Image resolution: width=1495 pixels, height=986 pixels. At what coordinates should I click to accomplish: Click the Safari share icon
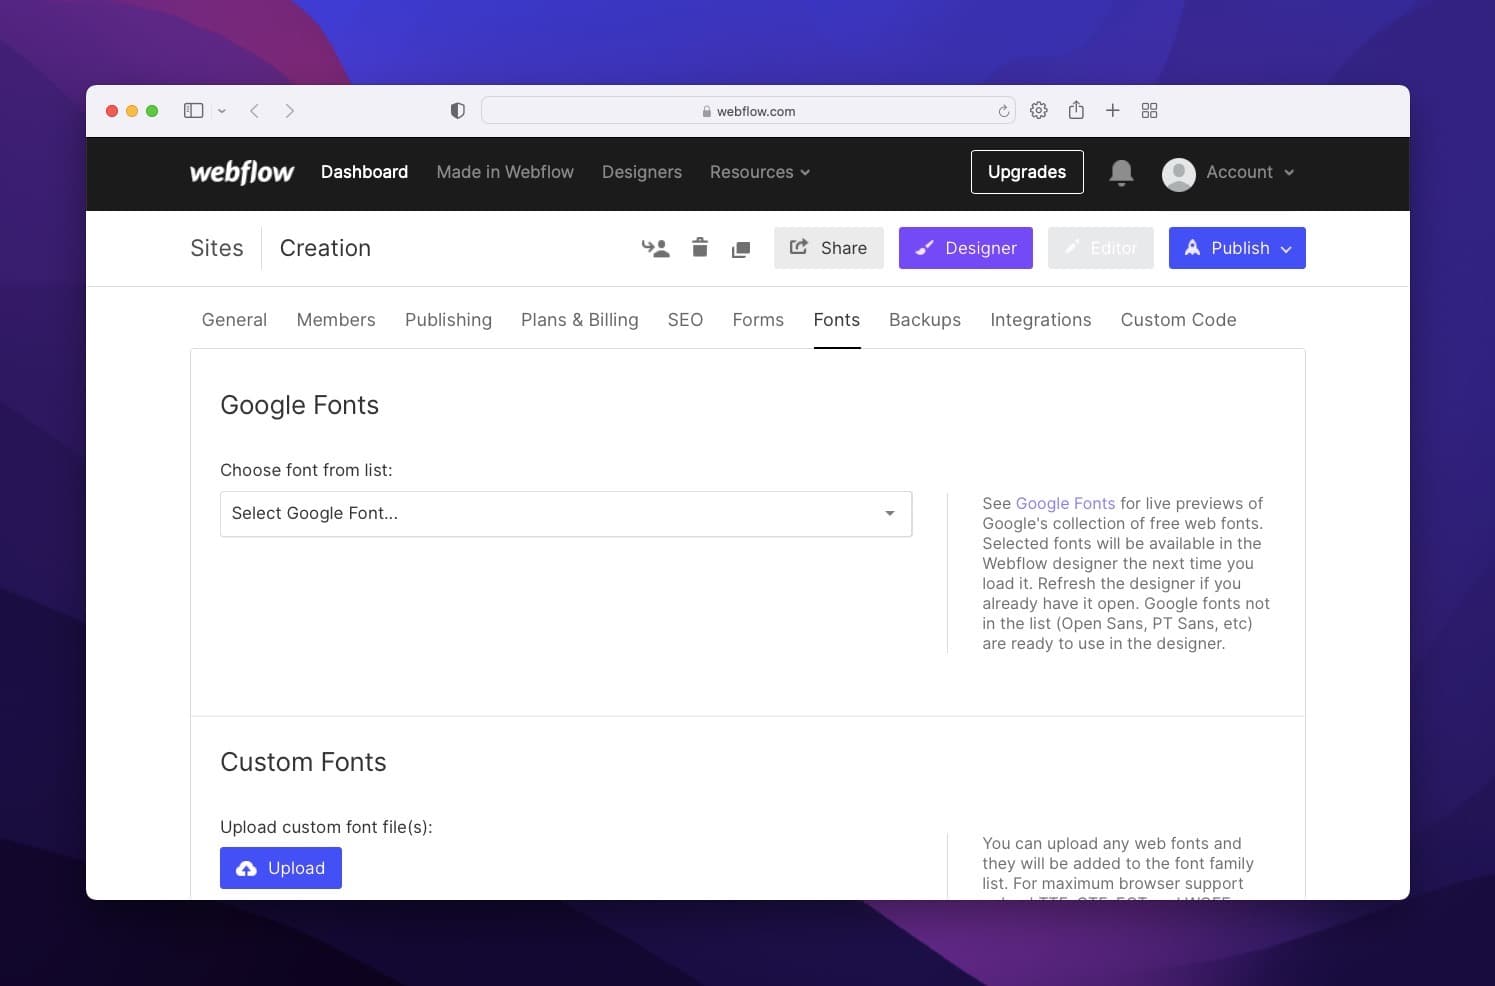pos(1076,110)
